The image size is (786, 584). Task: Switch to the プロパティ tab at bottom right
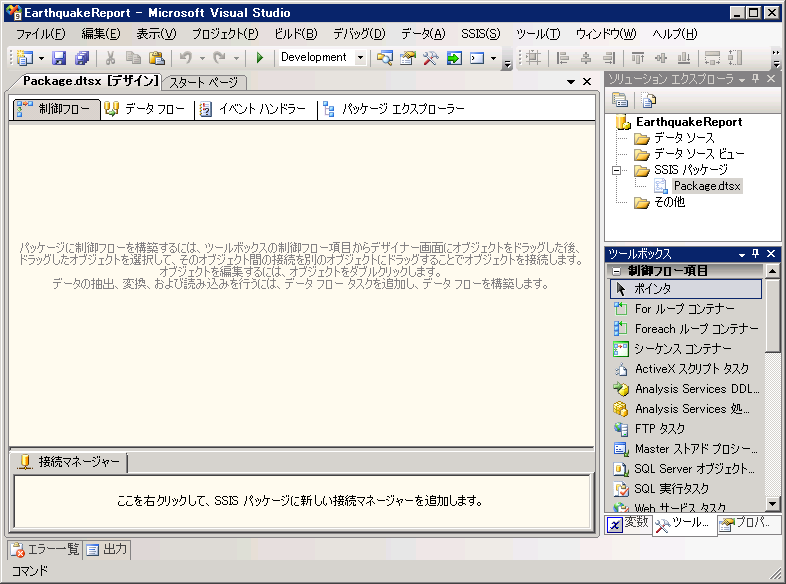point(749,523)
